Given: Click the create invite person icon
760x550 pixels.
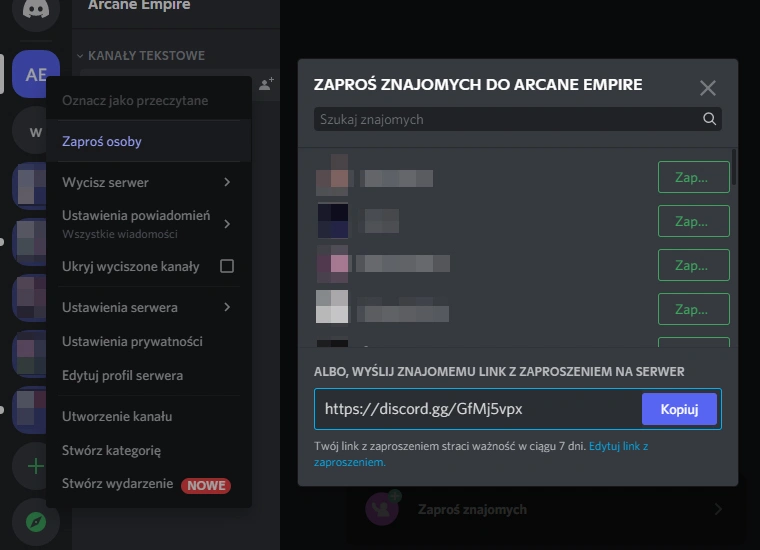Looking at the screenshot, I should pos(266,84).
